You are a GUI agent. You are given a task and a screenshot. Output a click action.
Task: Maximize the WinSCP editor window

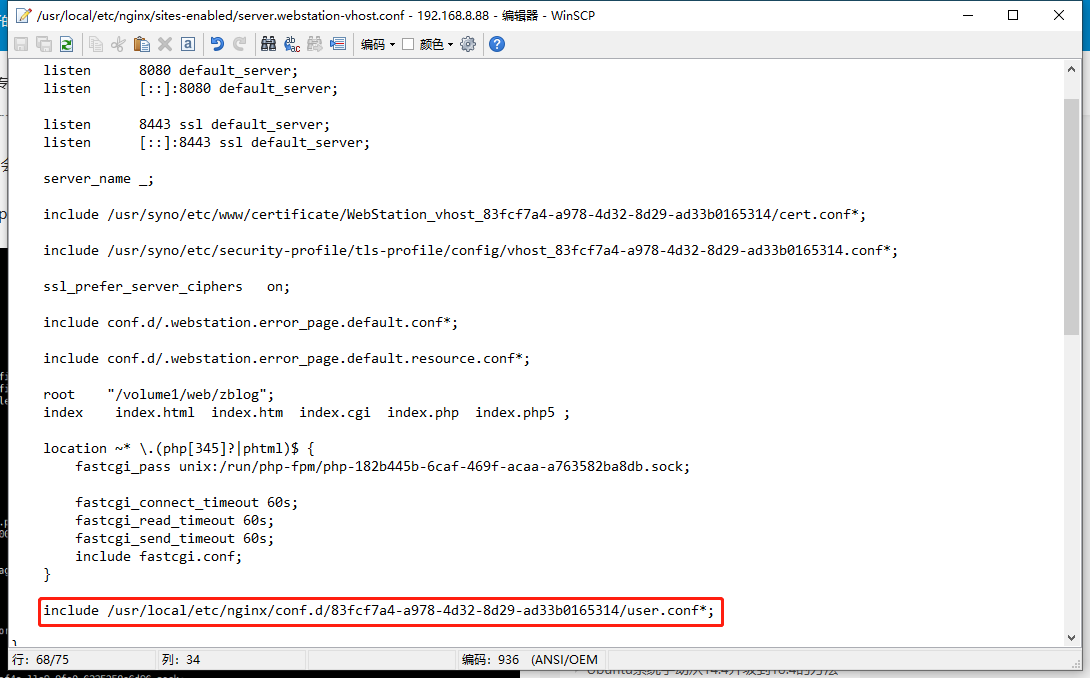(x=1013, y=15)
